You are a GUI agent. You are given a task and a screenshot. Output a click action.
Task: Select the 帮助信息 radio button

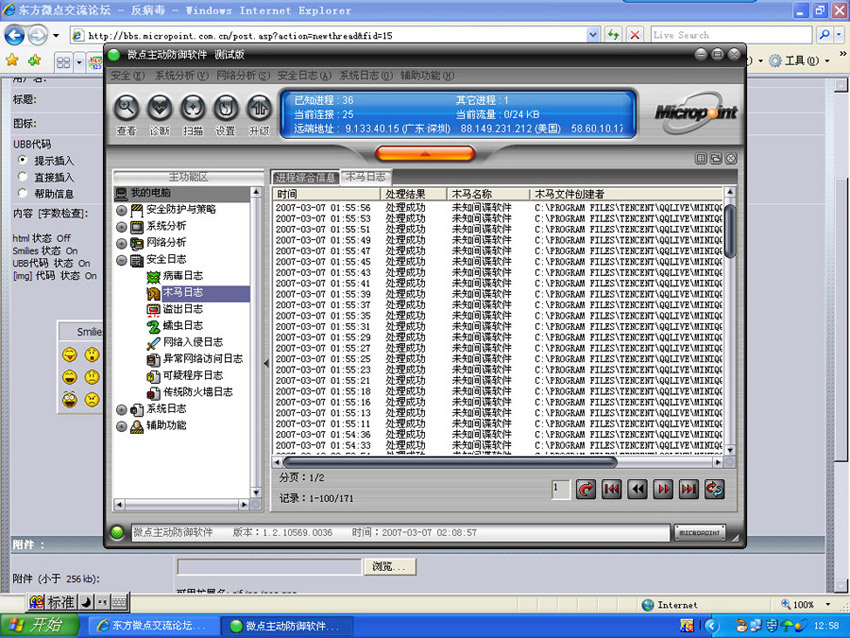click(22, 193)
